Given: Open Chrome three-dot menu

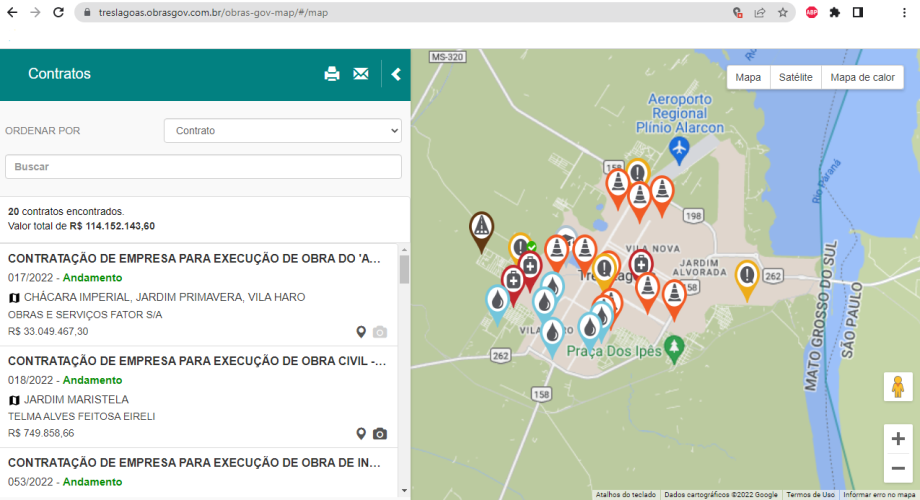Looking at the screenshot, I should click(904, 12).
